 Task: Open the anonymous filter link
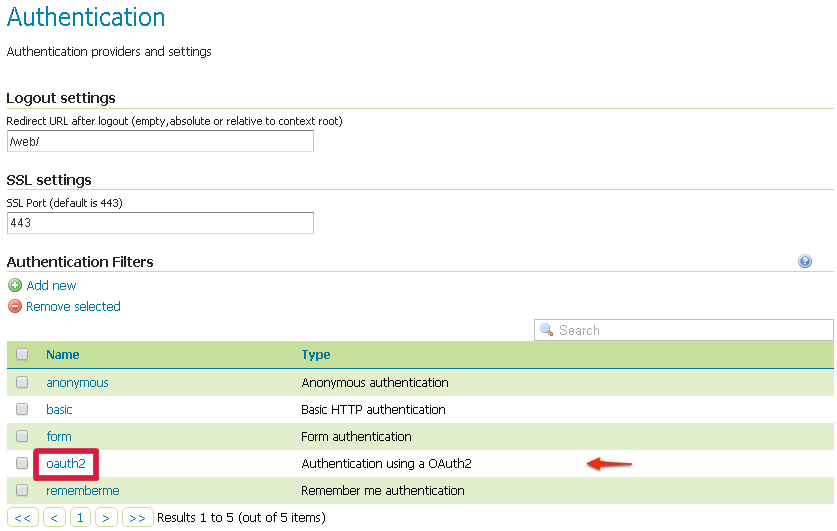pos(77,382)
